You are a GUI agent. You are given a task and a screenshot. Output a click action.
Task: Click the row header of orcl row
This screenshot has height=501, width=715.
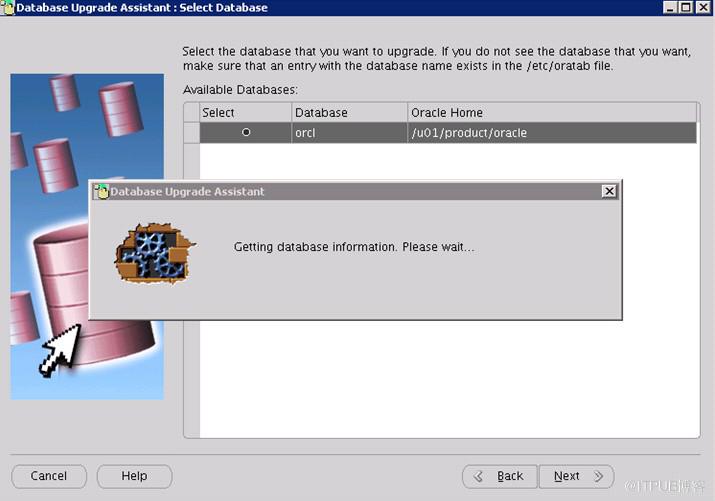click(x=192, y=133)
